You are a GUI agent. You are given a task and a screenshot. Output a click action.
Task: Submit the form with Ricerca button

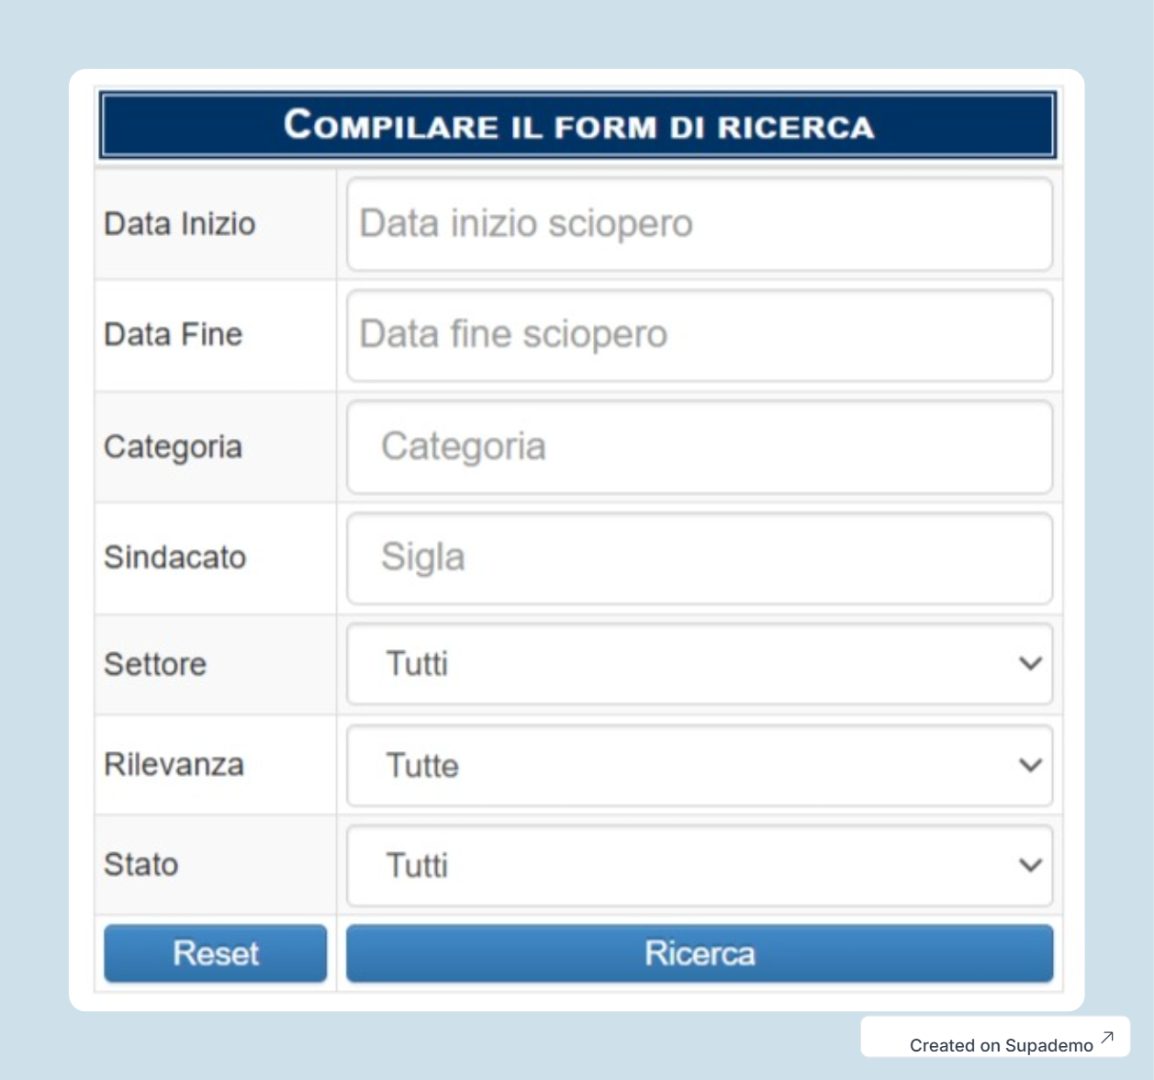[699, 953]
